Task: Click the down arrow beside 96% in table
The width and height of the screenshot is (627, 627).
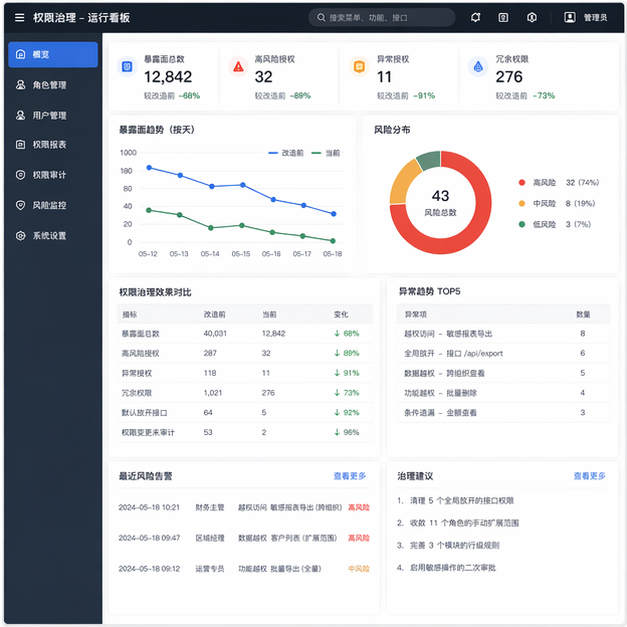Action: point(337,432)
